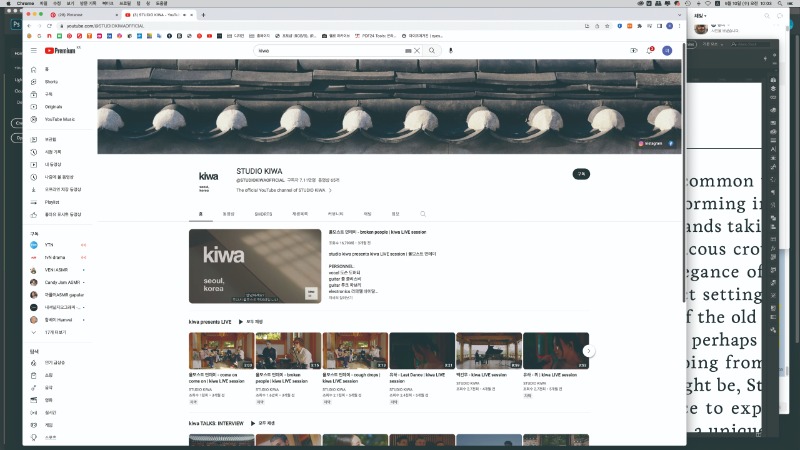Select VEN ASMR in subscriptions

click(x=56, y=270)
